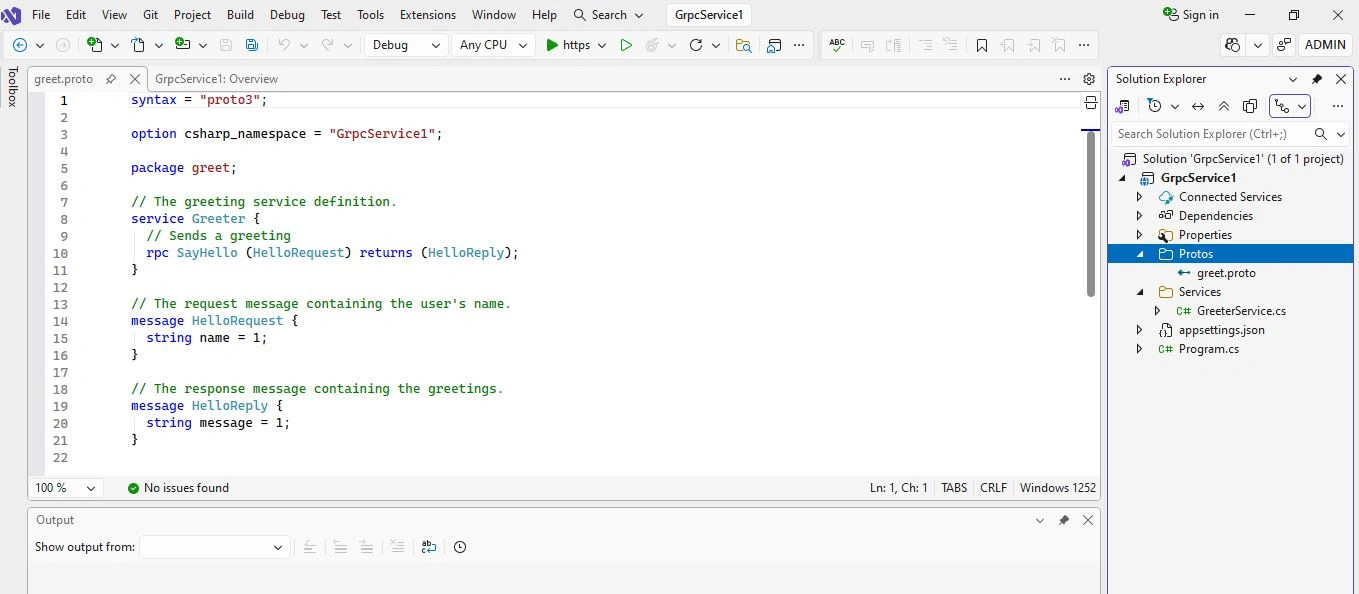Click the Navigate Backward arrow icon

[x=20, y=45]
